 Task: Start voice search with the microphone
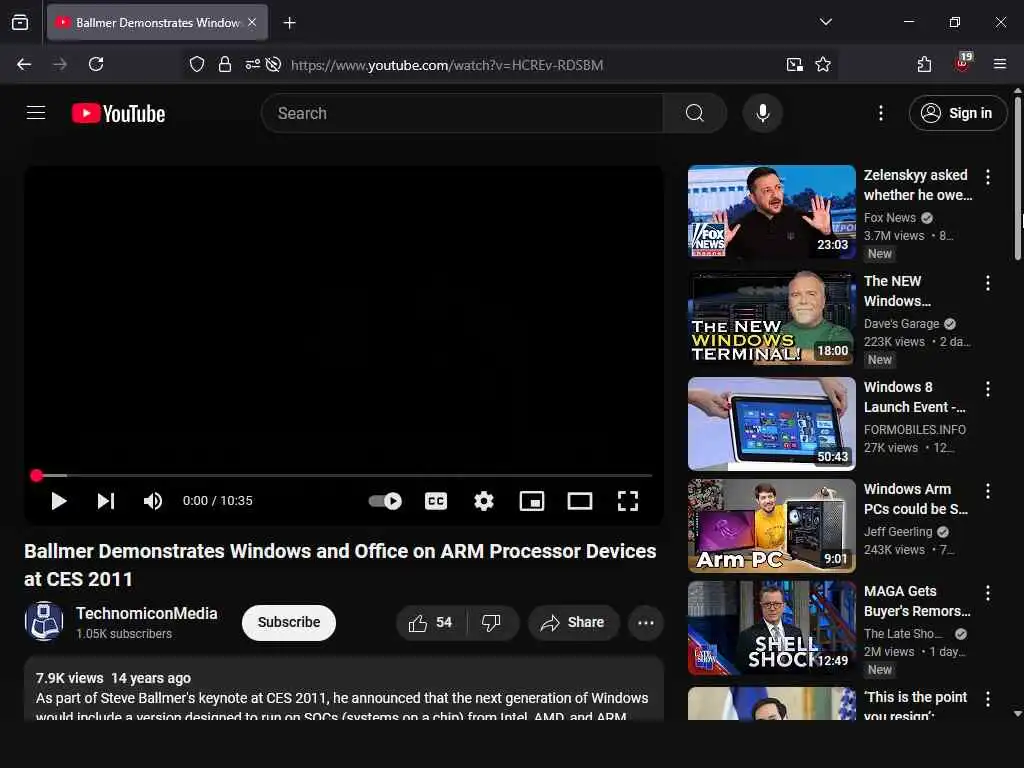pyautogui.click(x=762, y=113)
